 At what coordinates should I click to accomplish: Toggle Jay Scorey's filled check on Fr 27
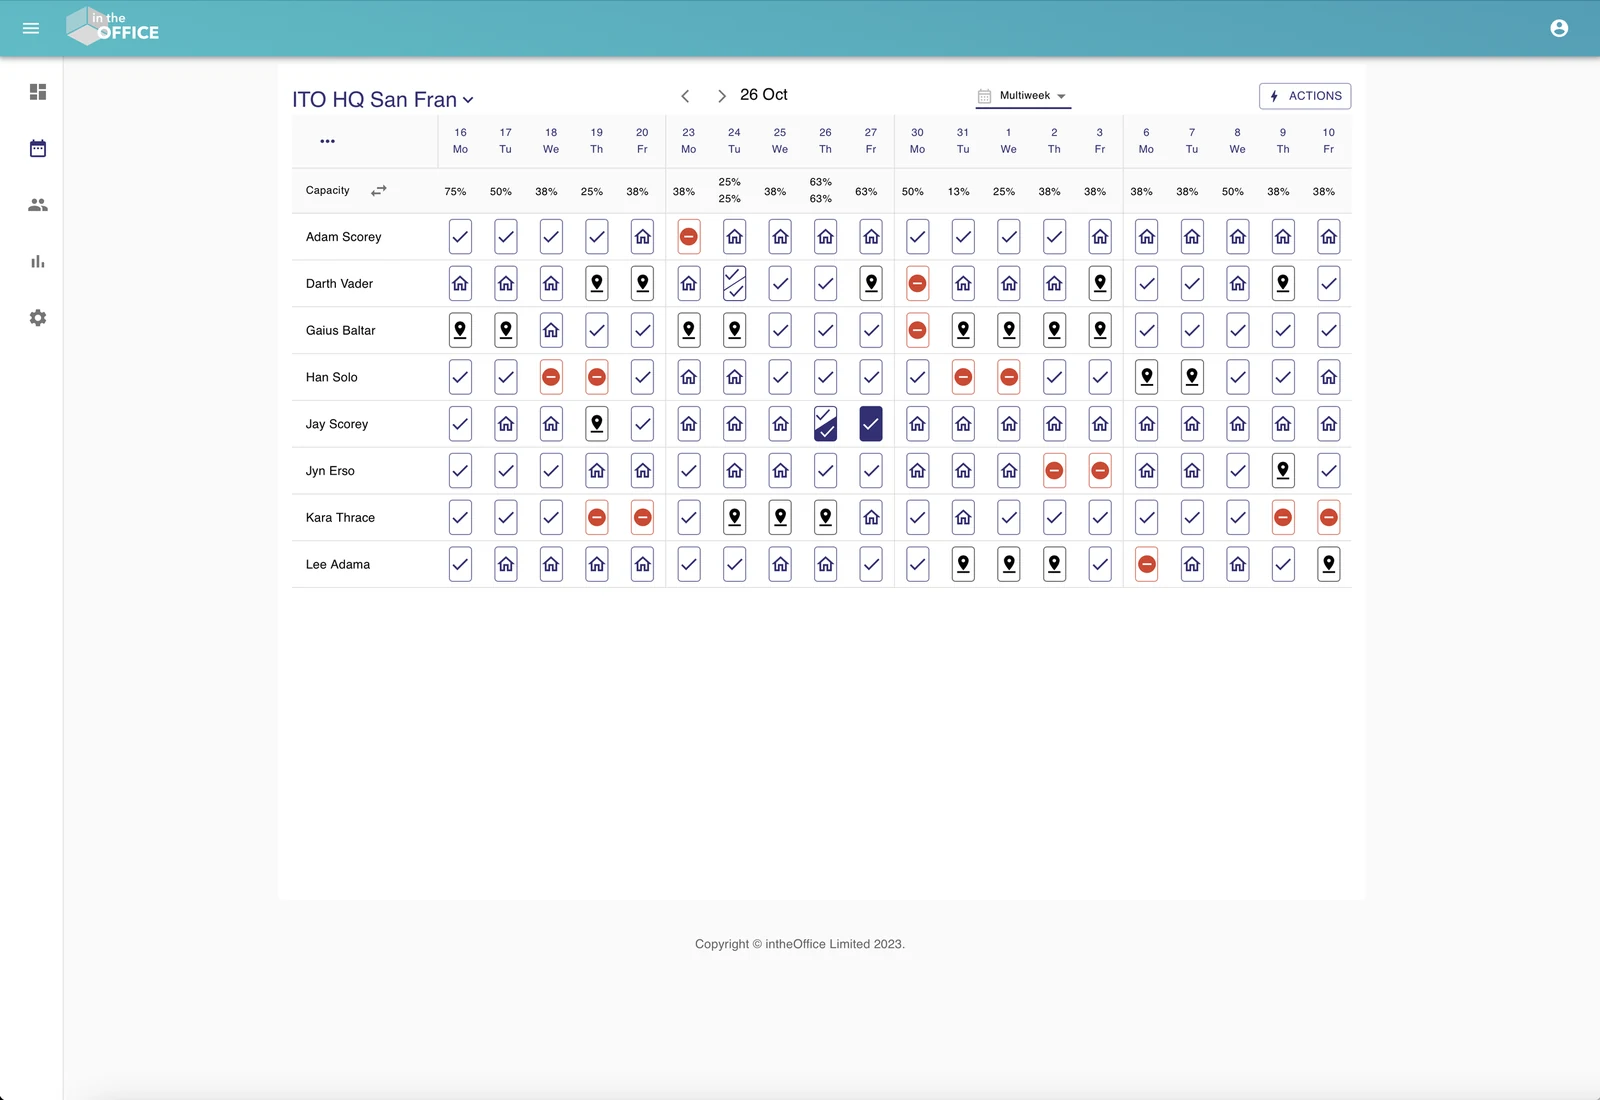coord(871,424)
